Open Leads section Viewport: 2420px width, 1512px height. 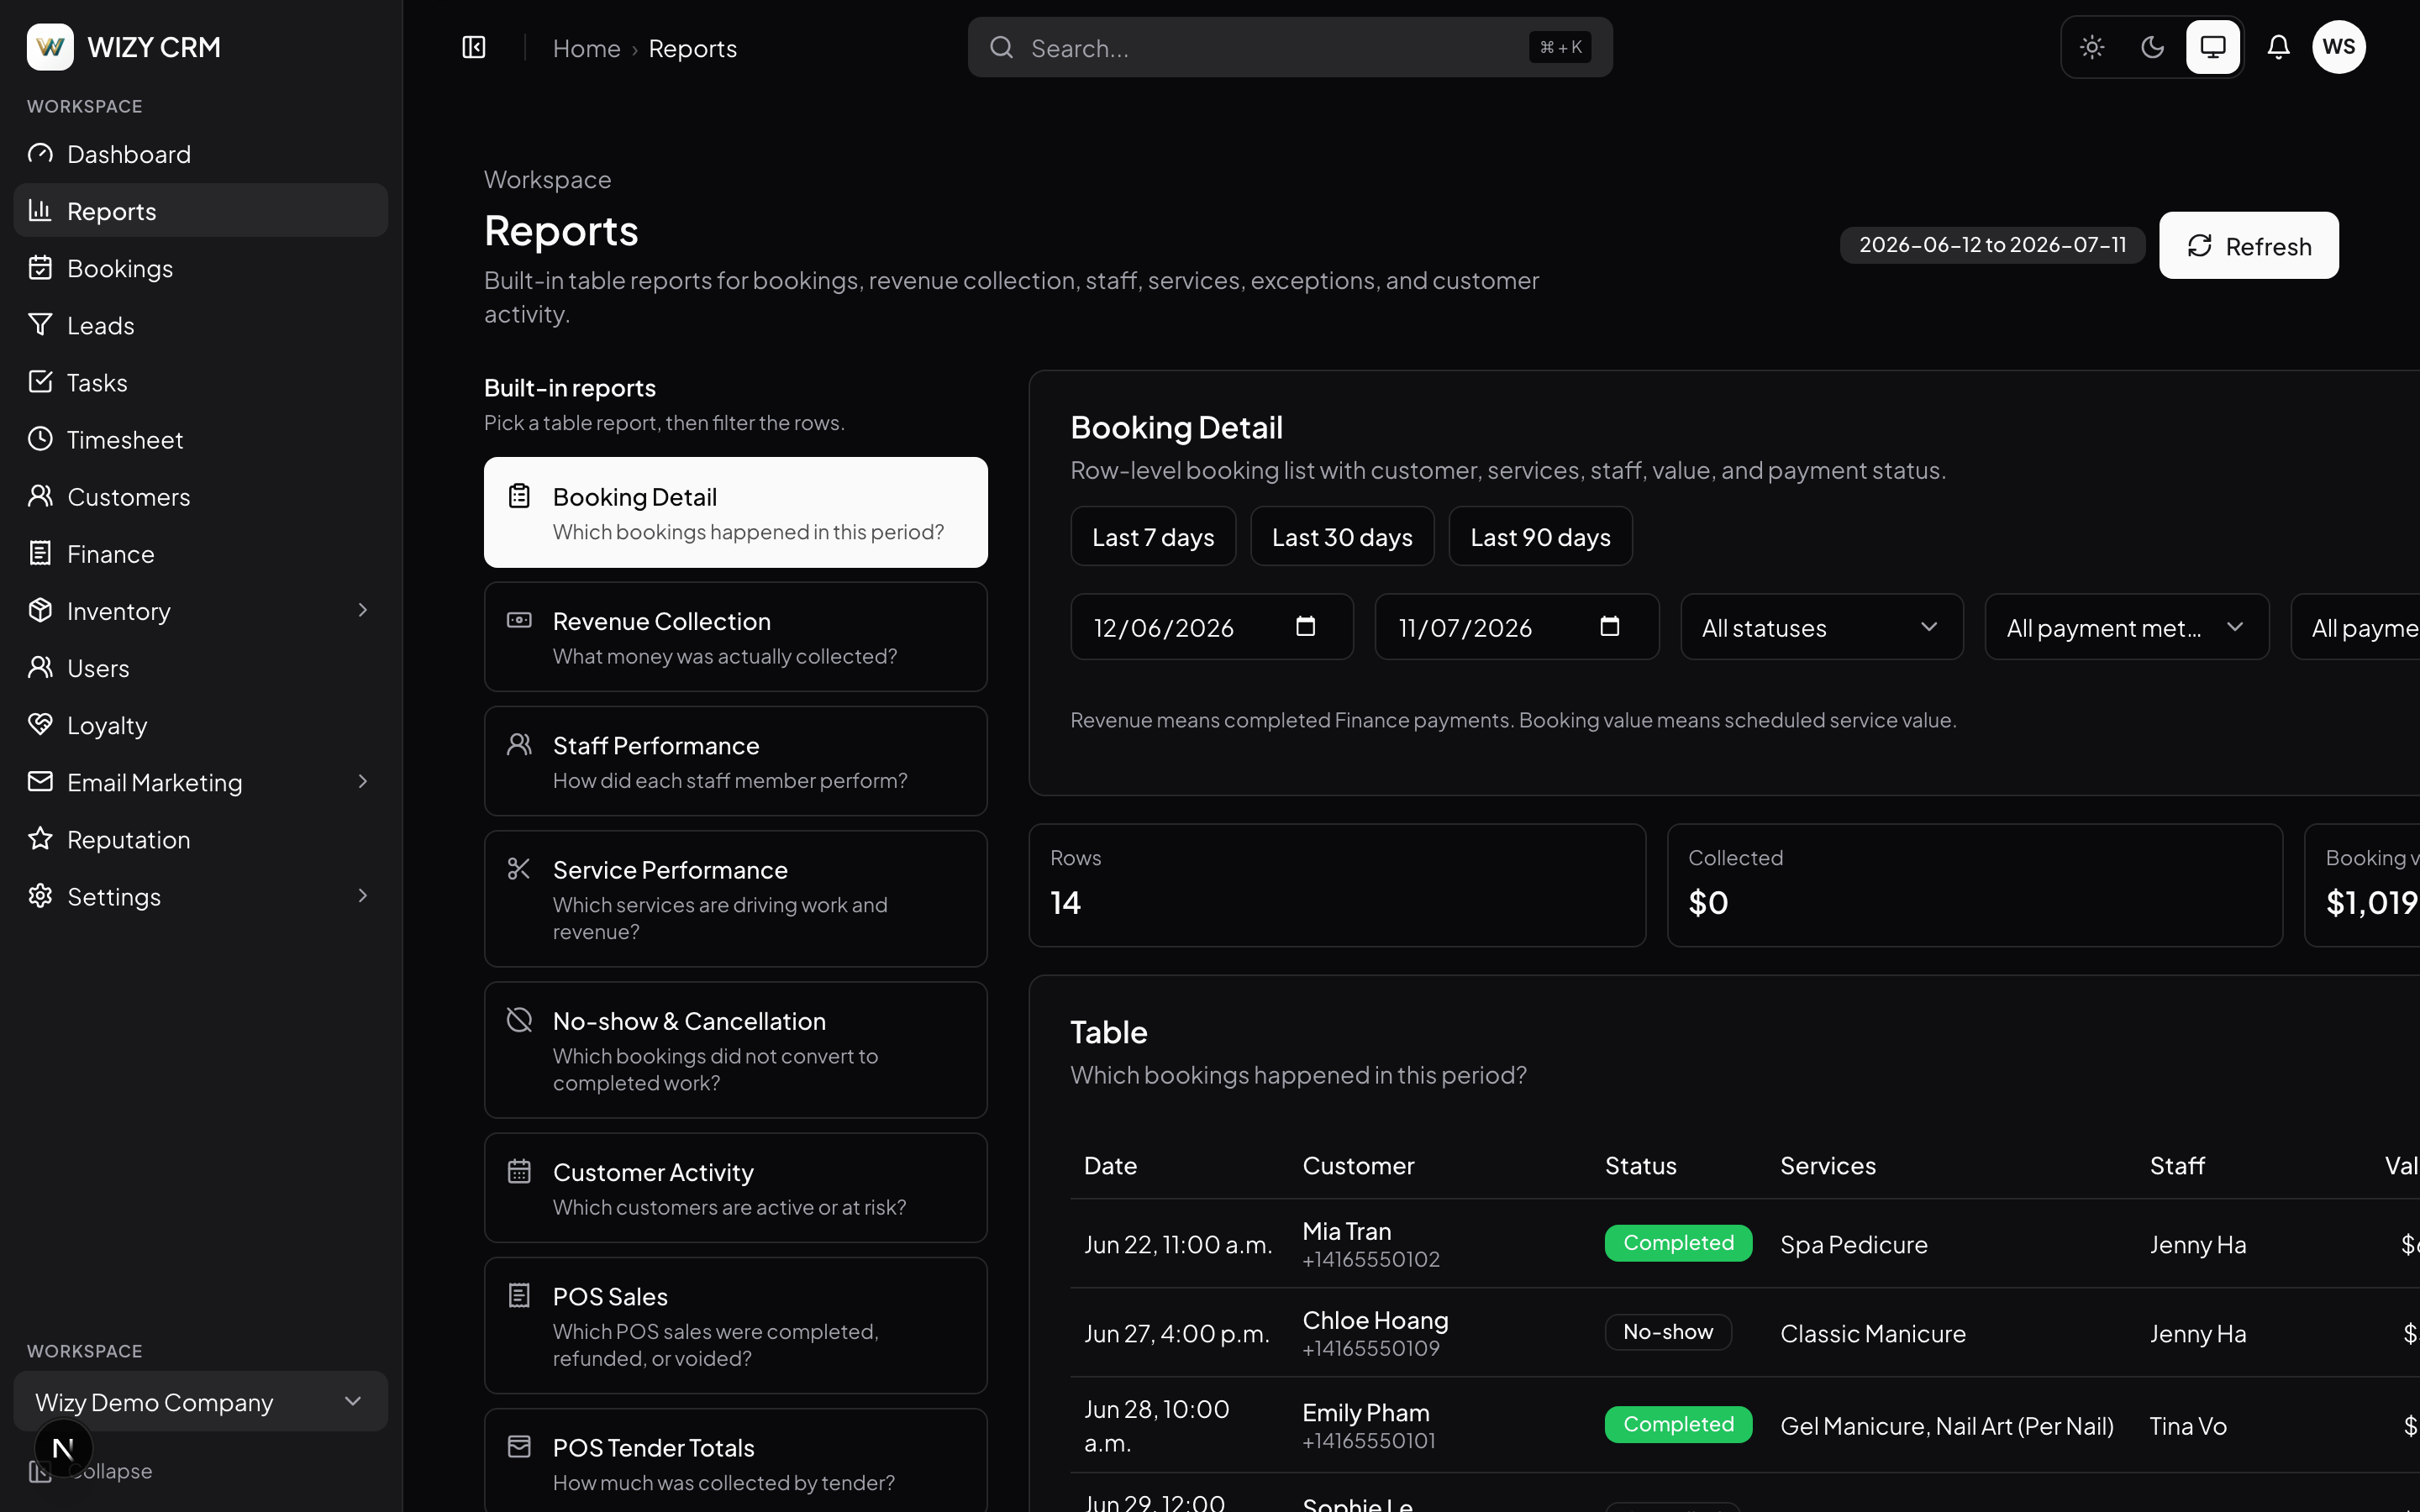click(201, 325)
